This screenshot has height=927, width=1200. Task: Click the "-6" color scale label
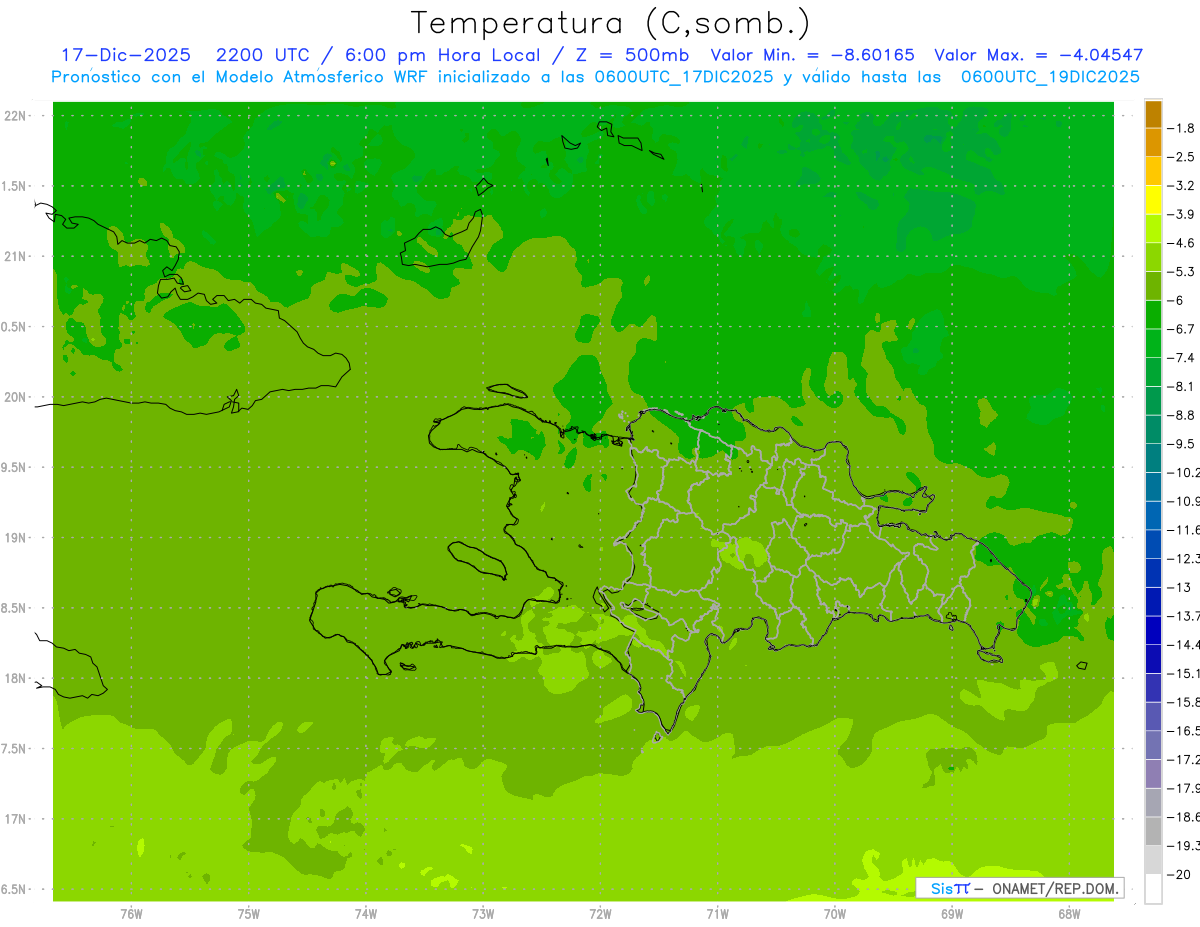tap(1176, 300)
